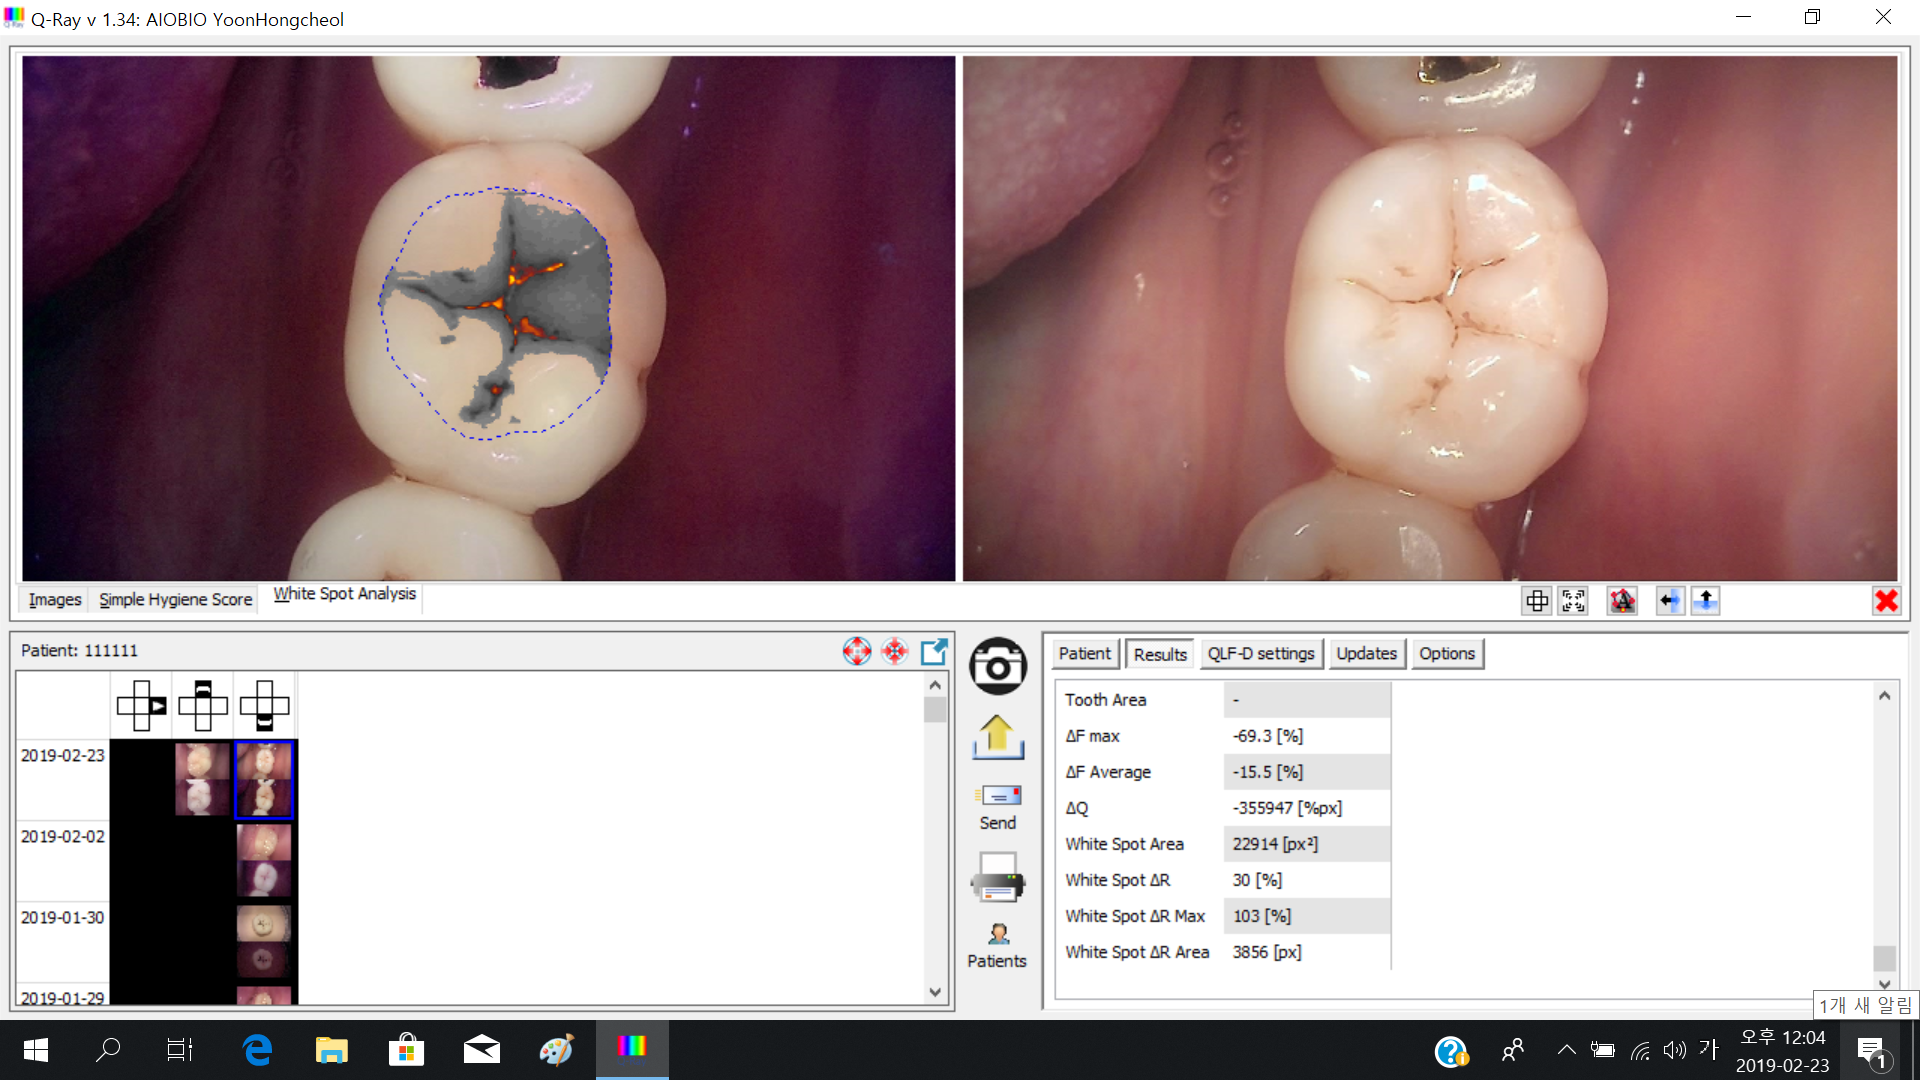1920x1080 pixels.
Task: Select the highlighted 2019-02-23 lower tooth thumbnail
Action: pyautogui.click(x=264, y=780)
